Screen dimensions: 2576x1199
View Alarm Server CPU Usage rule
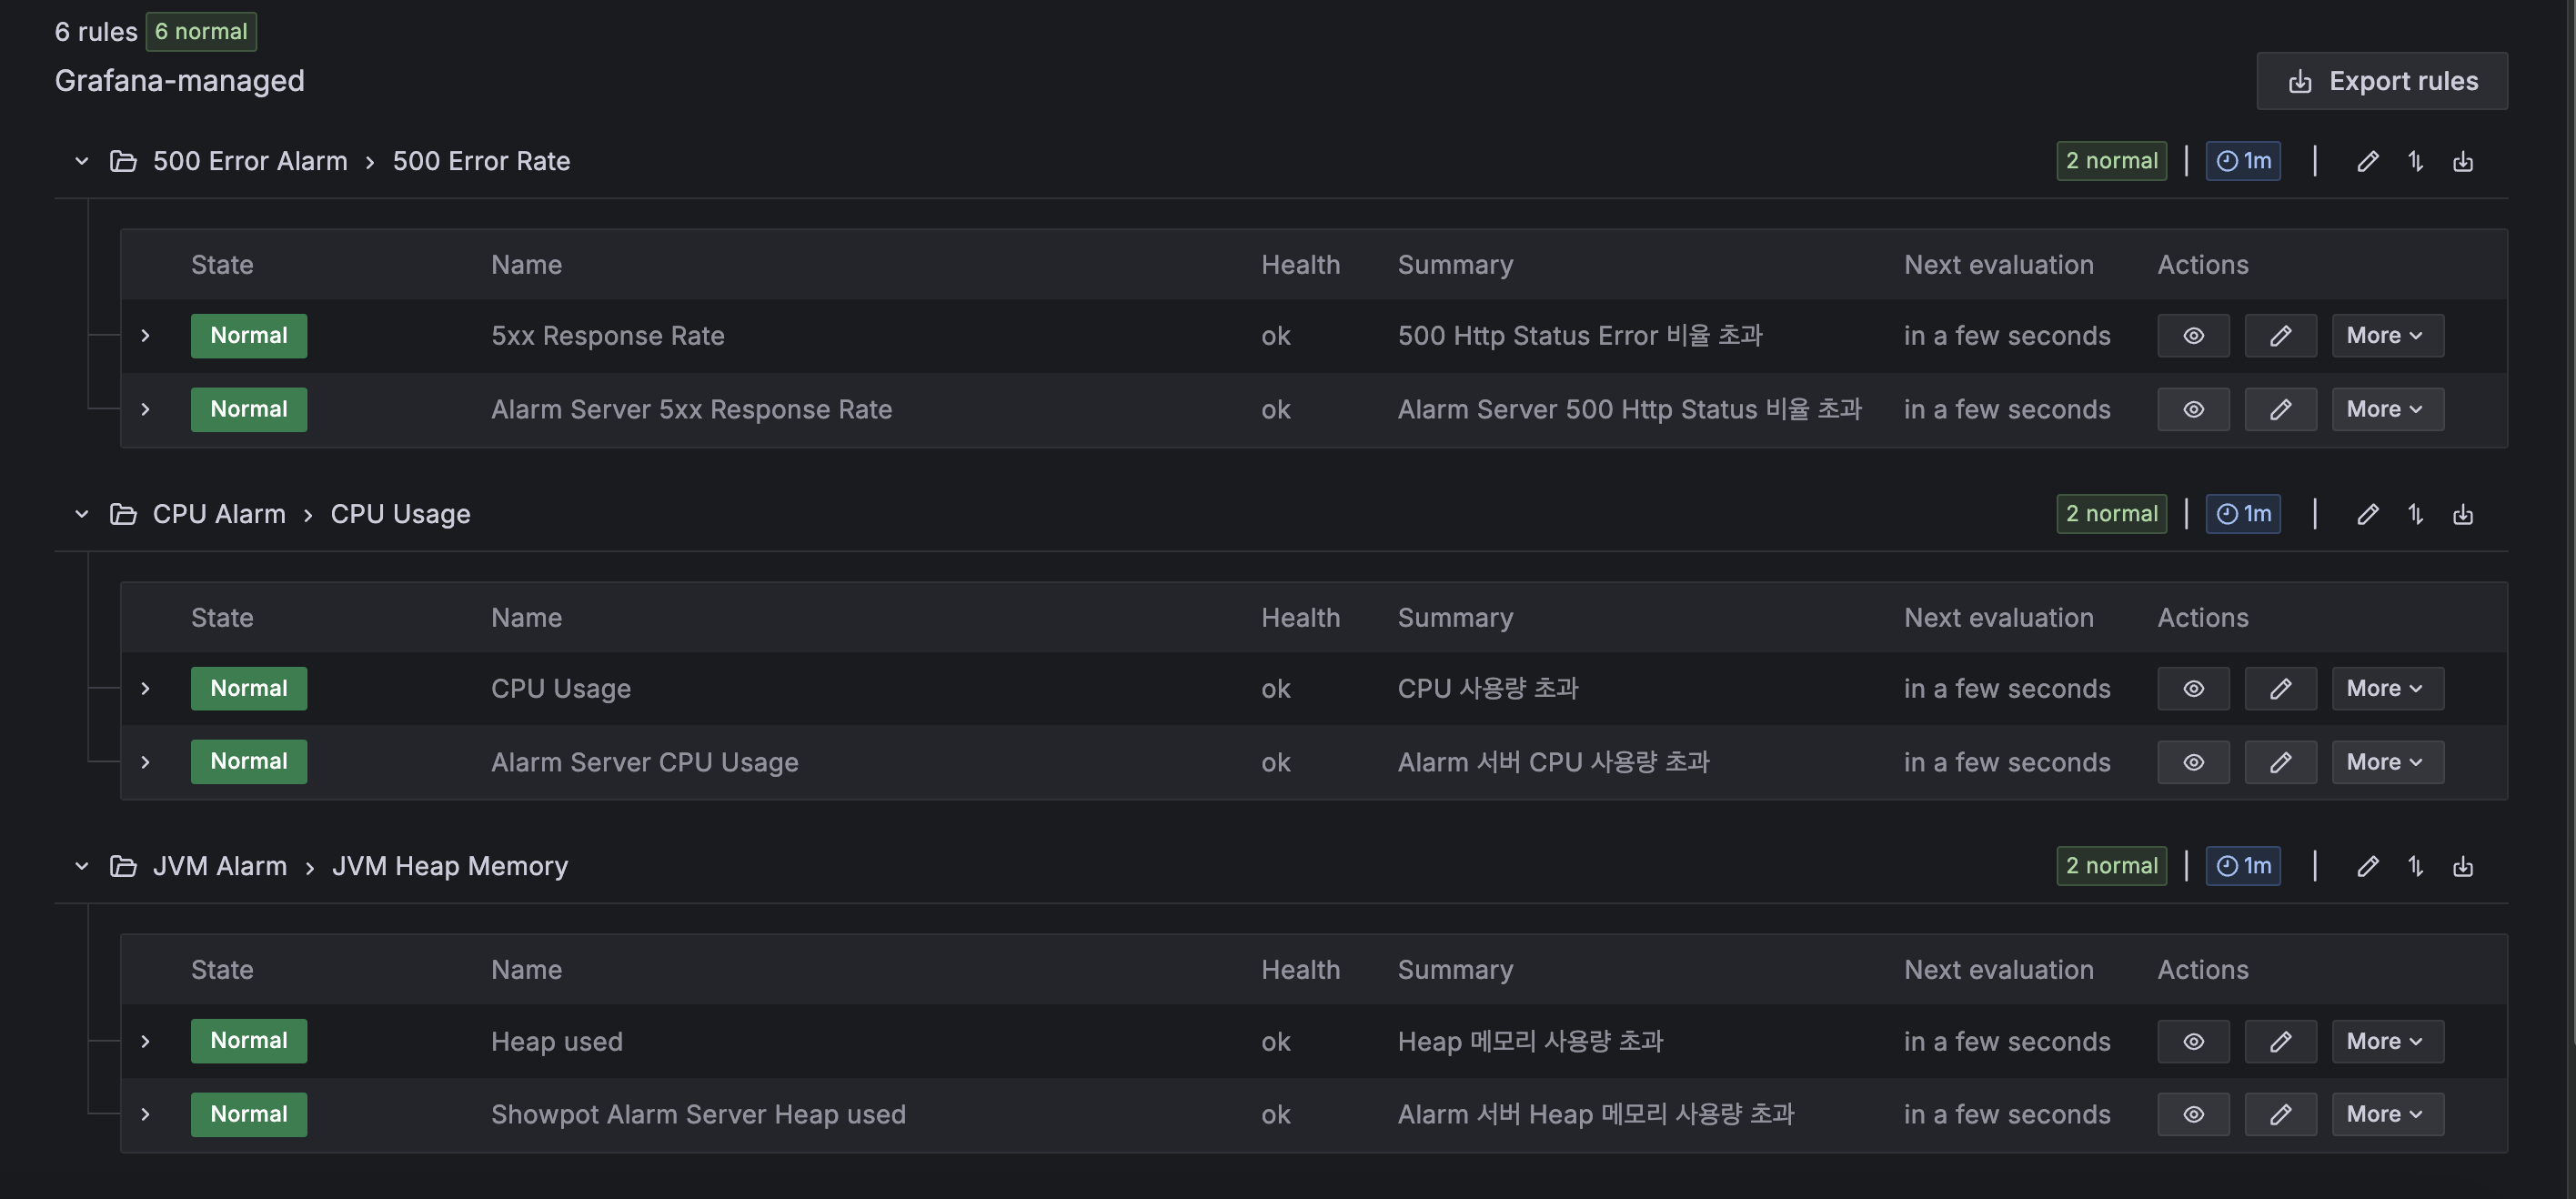coord(2193,762)
